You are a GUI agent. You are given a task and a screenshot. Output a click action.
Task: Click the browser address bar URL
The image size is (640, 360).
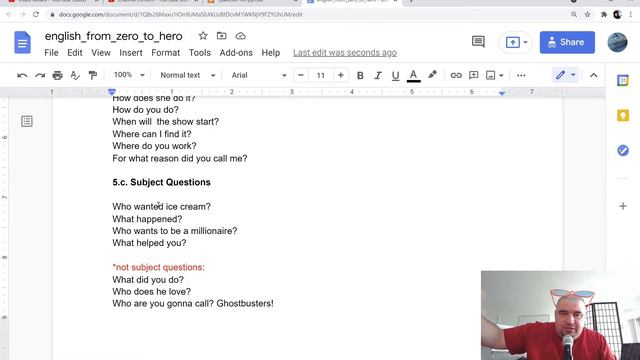pyautogui.click(x=180, y=14)
